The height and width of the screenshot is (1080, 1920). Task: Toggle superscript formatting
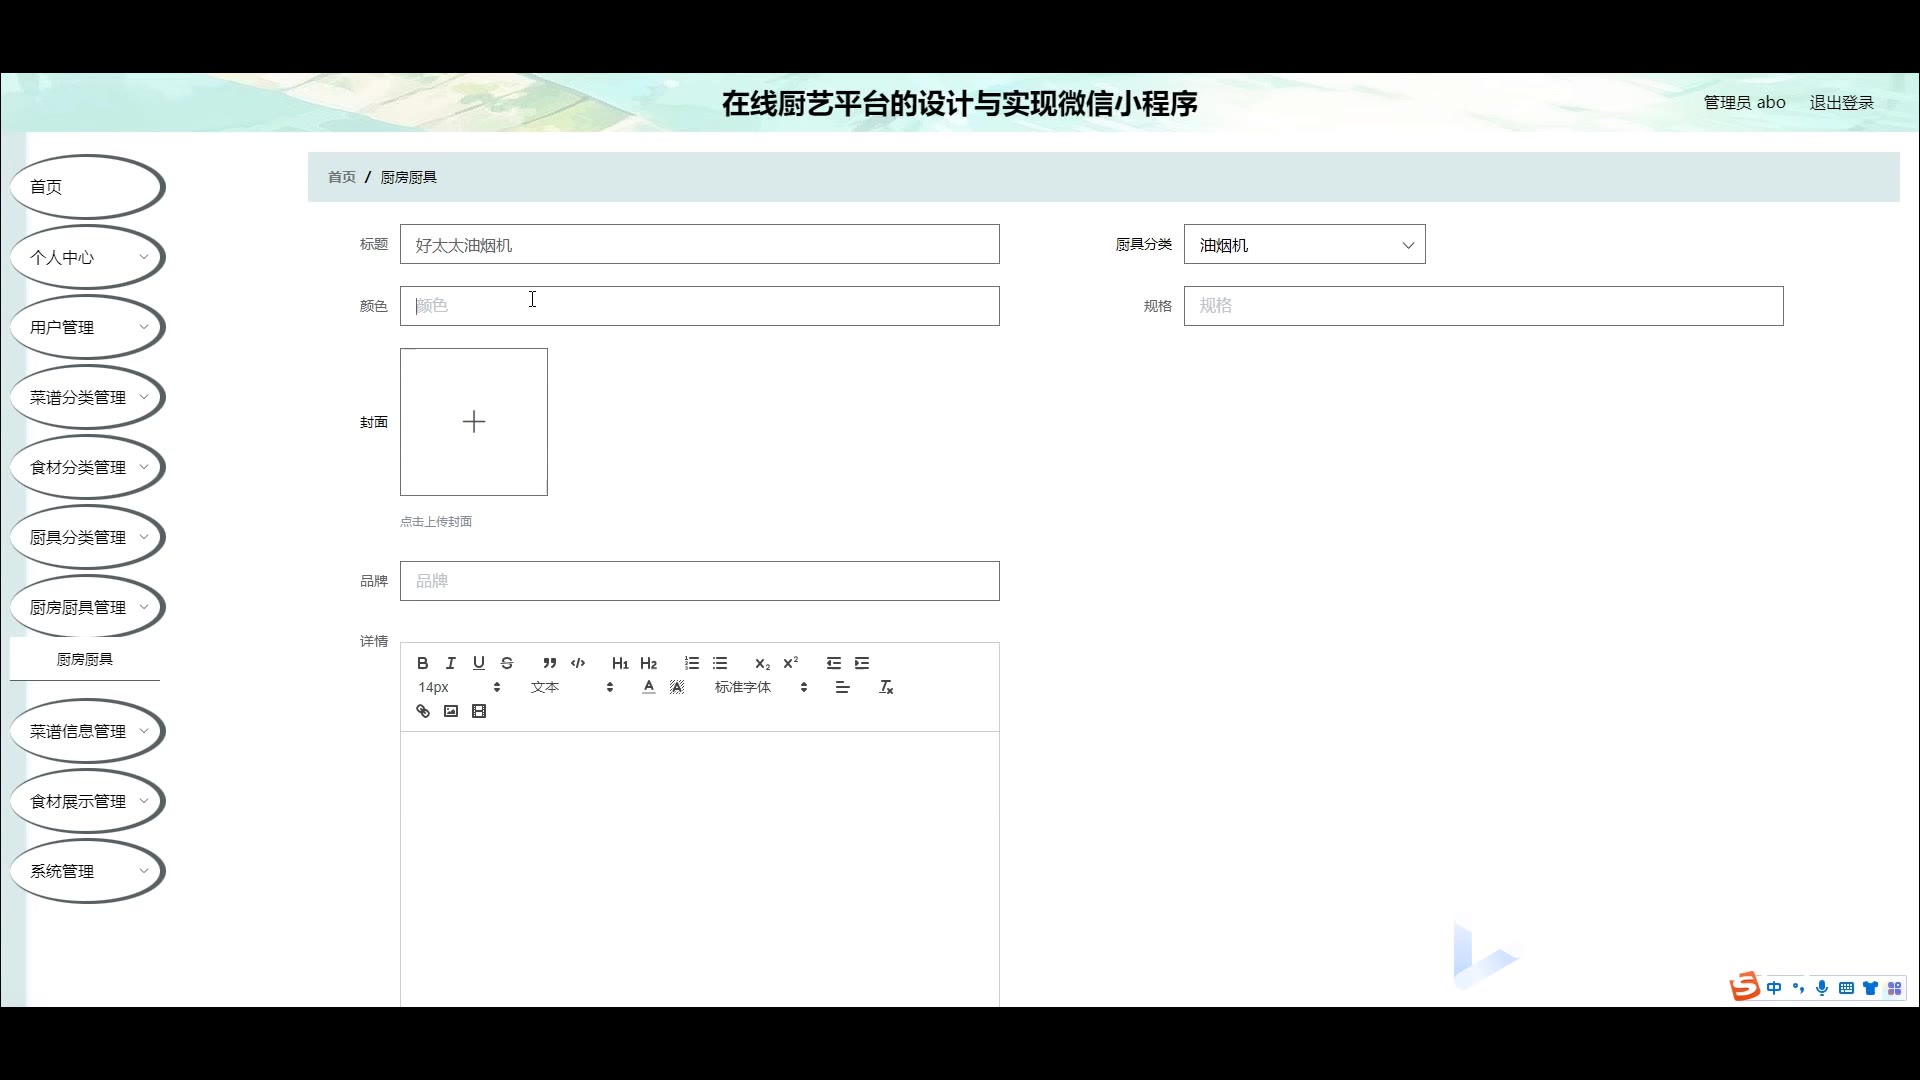(791, 663)
